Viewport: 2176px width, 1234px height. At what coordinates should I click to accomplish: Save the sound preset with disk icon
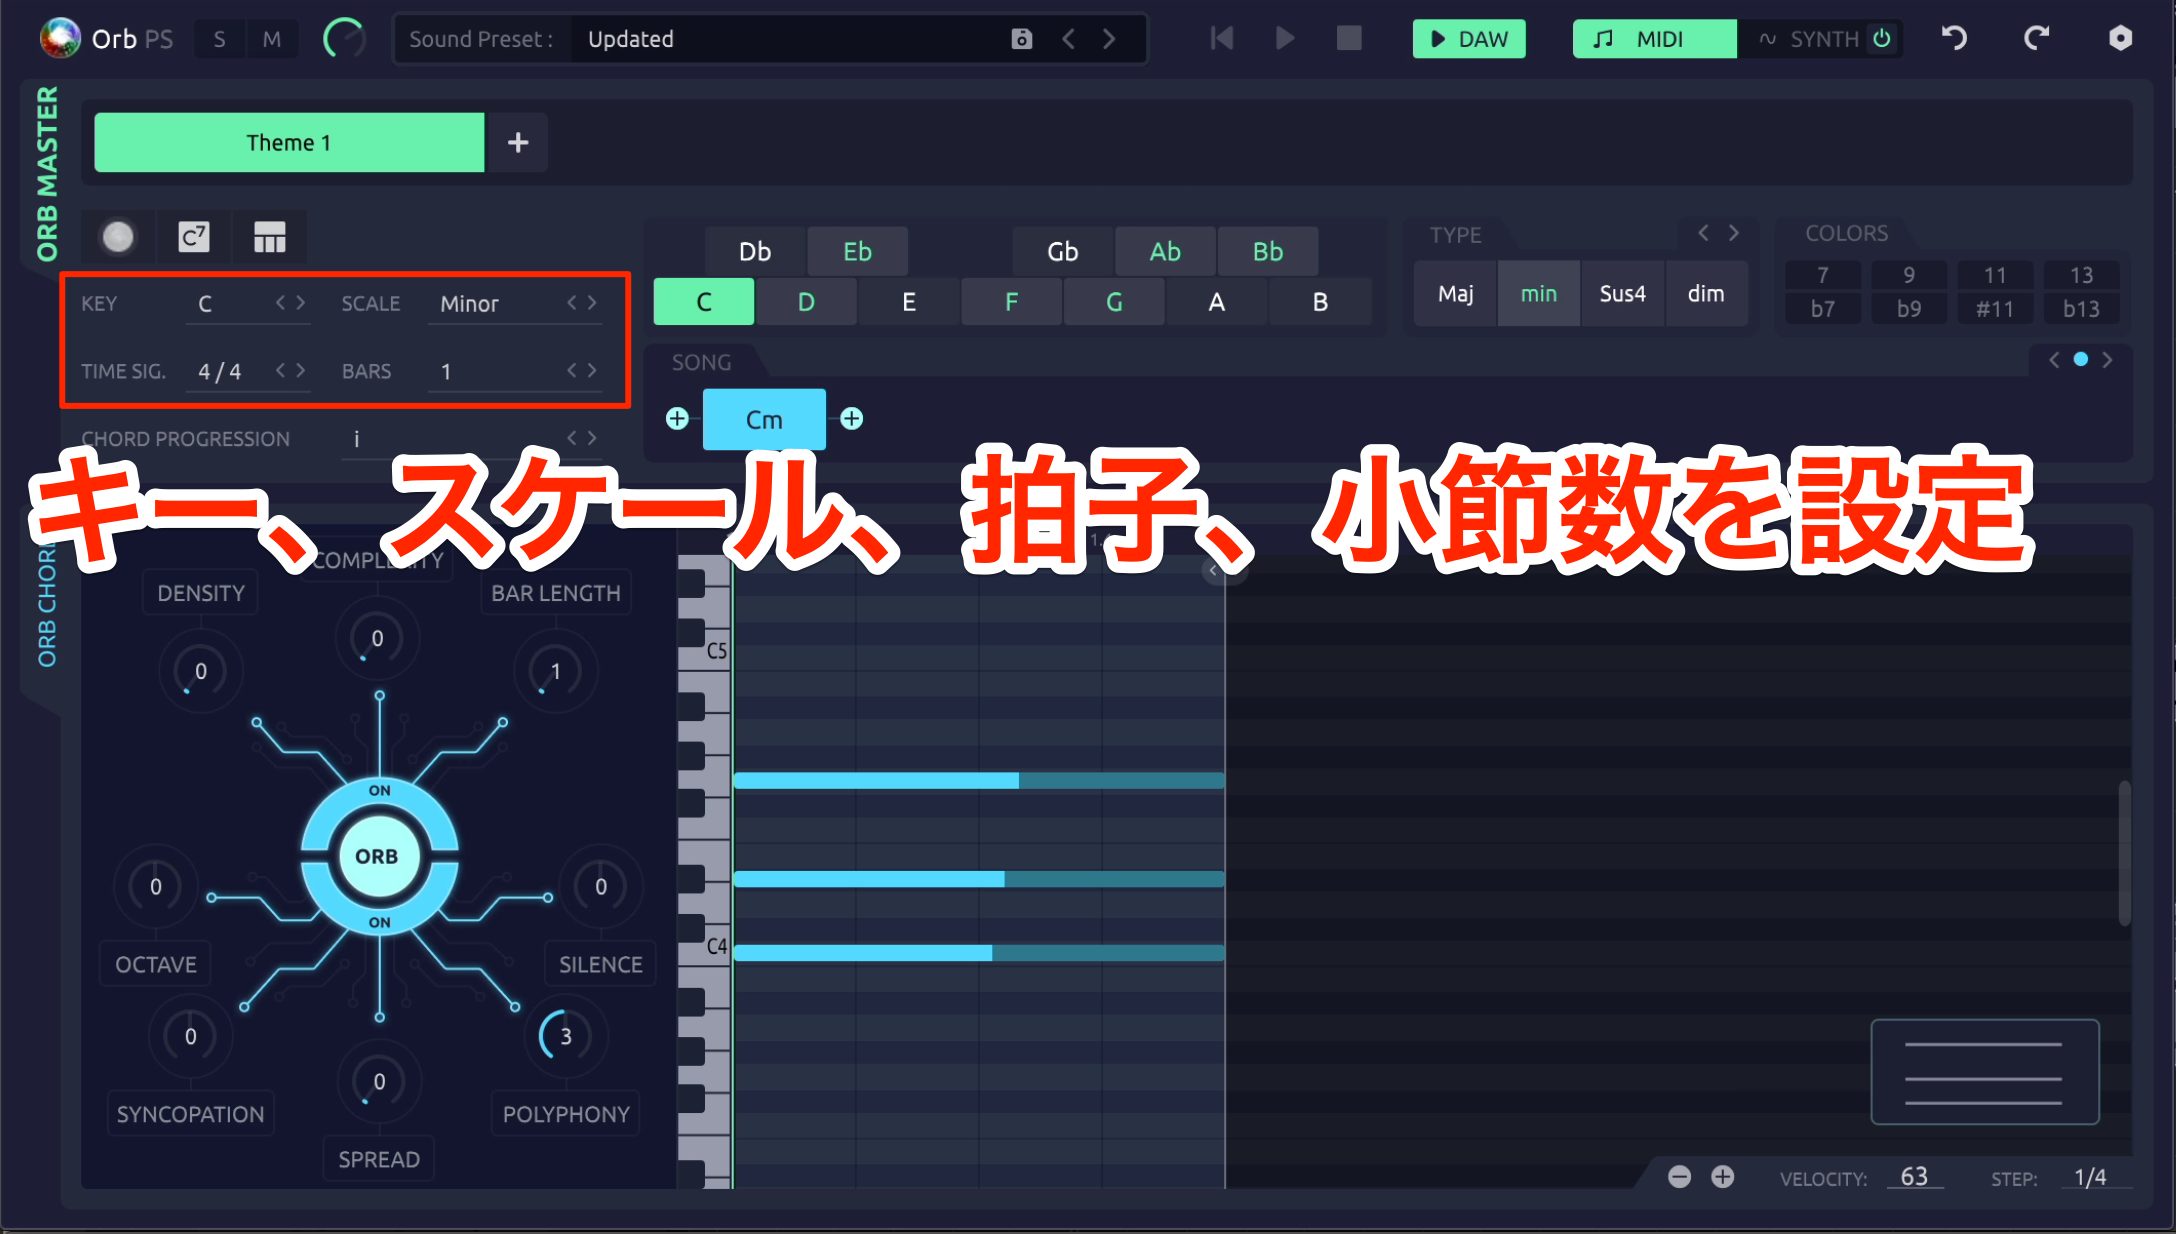click(1021, 39)
